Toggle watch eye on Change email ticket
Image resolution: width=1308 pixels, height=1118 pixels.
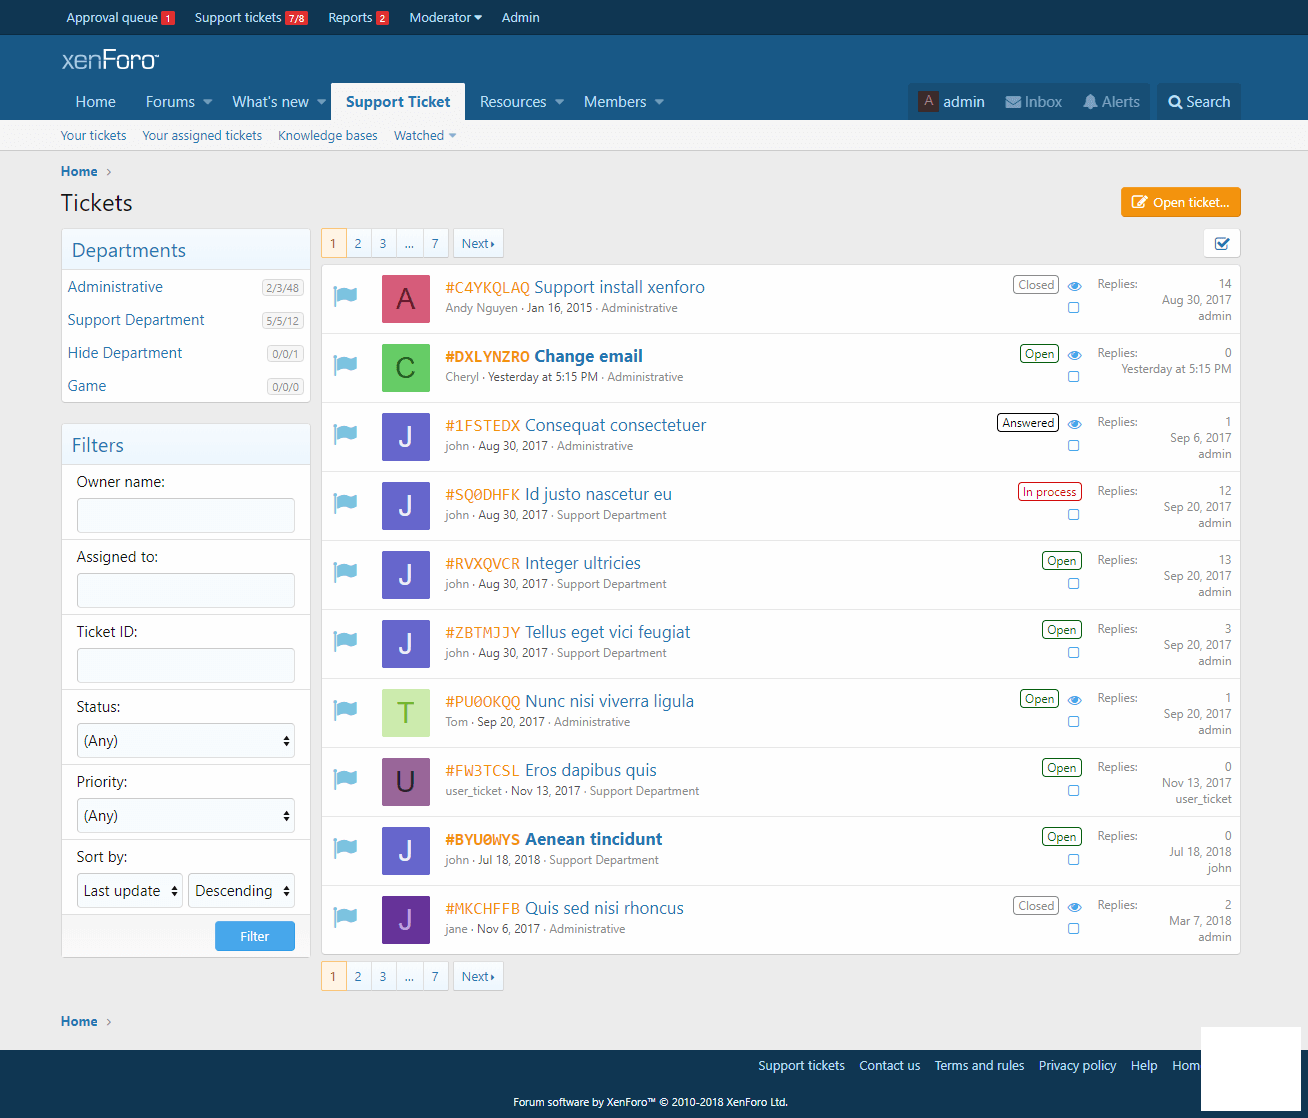tap(1074, 355)
